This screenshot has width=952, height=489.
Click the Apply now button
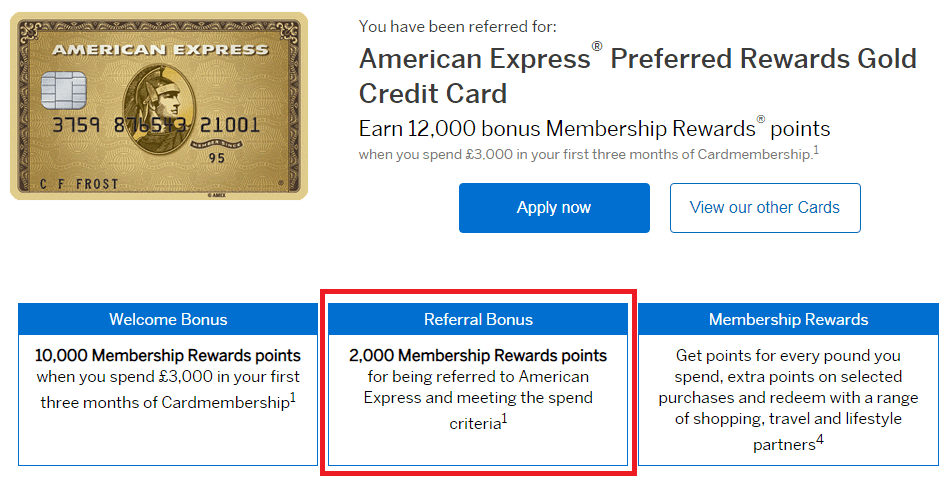tap(554, 208)
